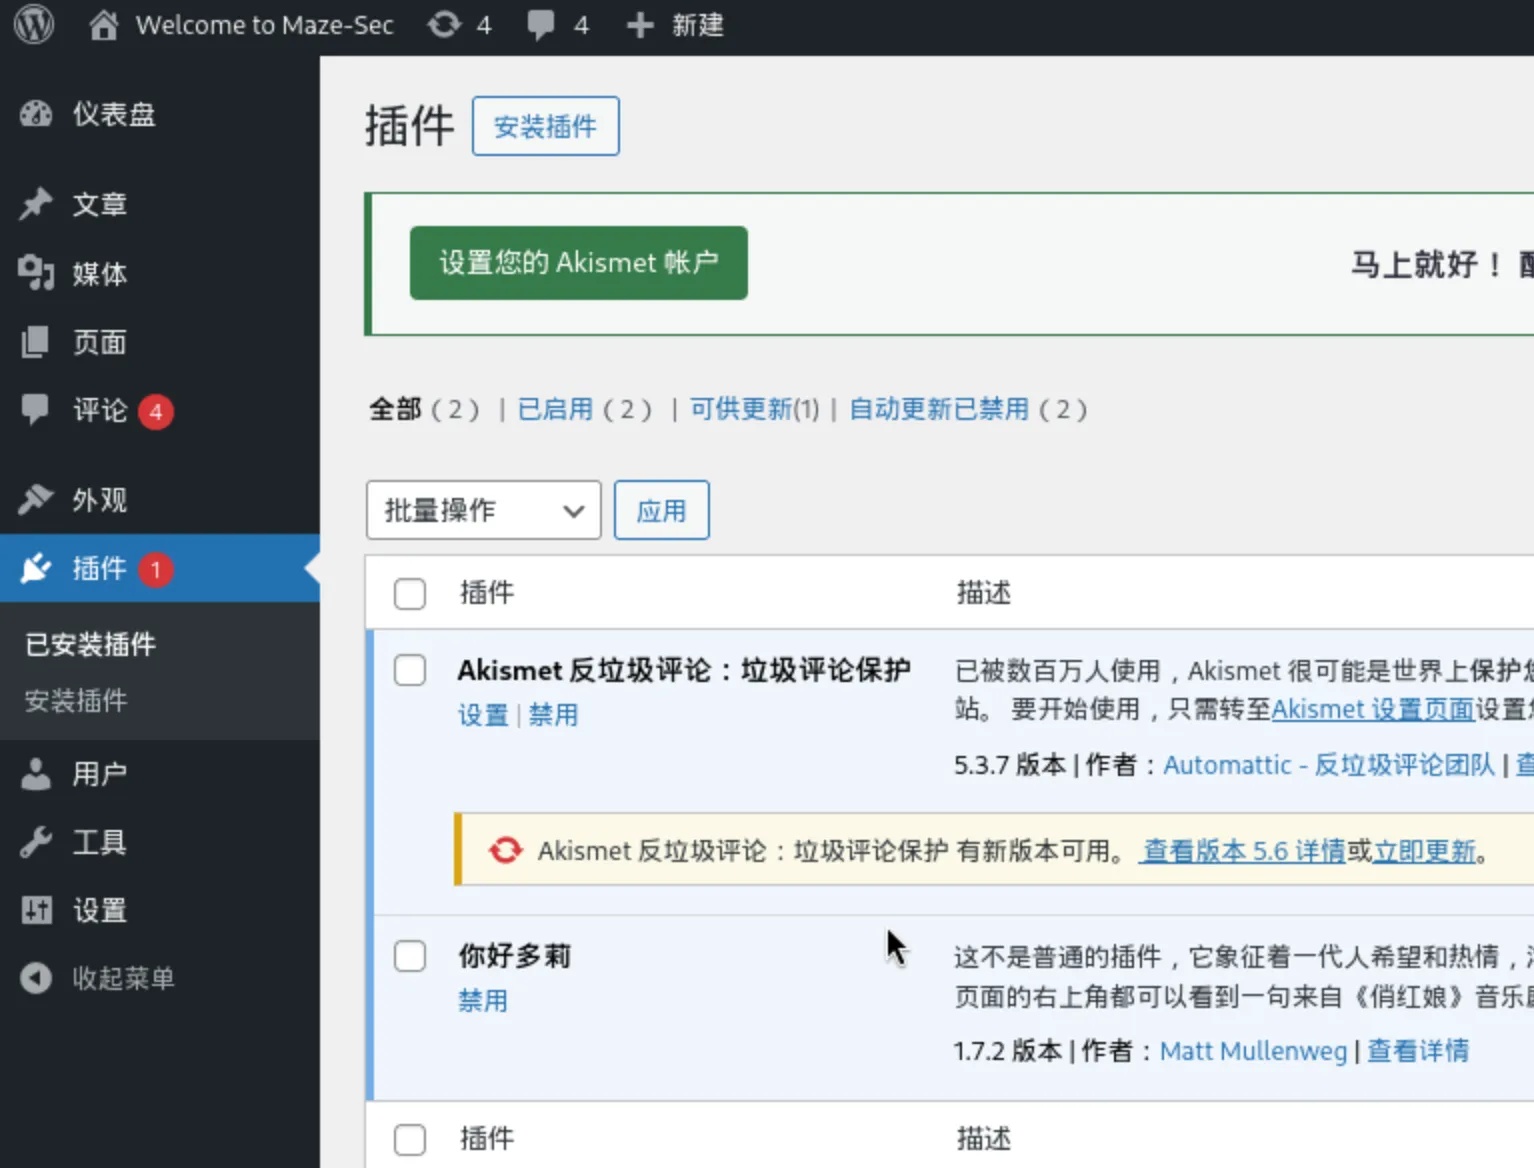This screenshot has width=1534, height=1168.
Task: Click the 你好多莉 plugin name text
Action: (x=514, y=956)
